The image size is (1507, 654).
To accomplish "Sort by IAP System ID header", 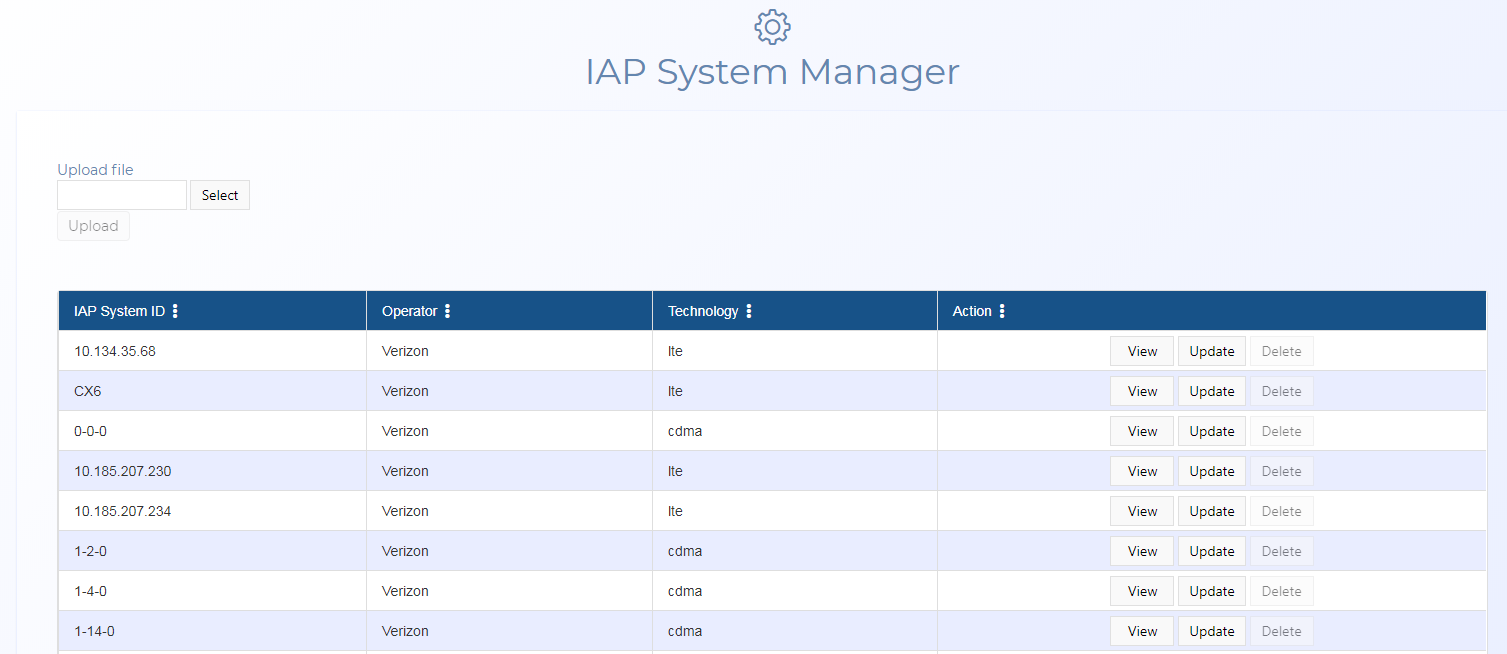I will point(119,311).
